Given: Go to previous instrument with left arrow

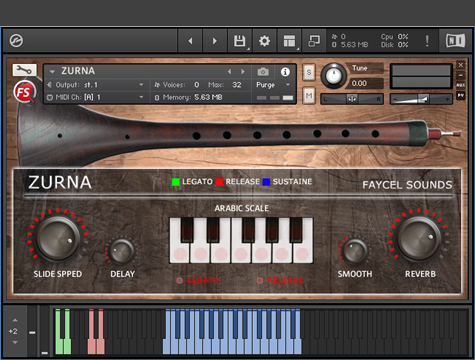Looking at the screenshot, I should coord(190,41).
